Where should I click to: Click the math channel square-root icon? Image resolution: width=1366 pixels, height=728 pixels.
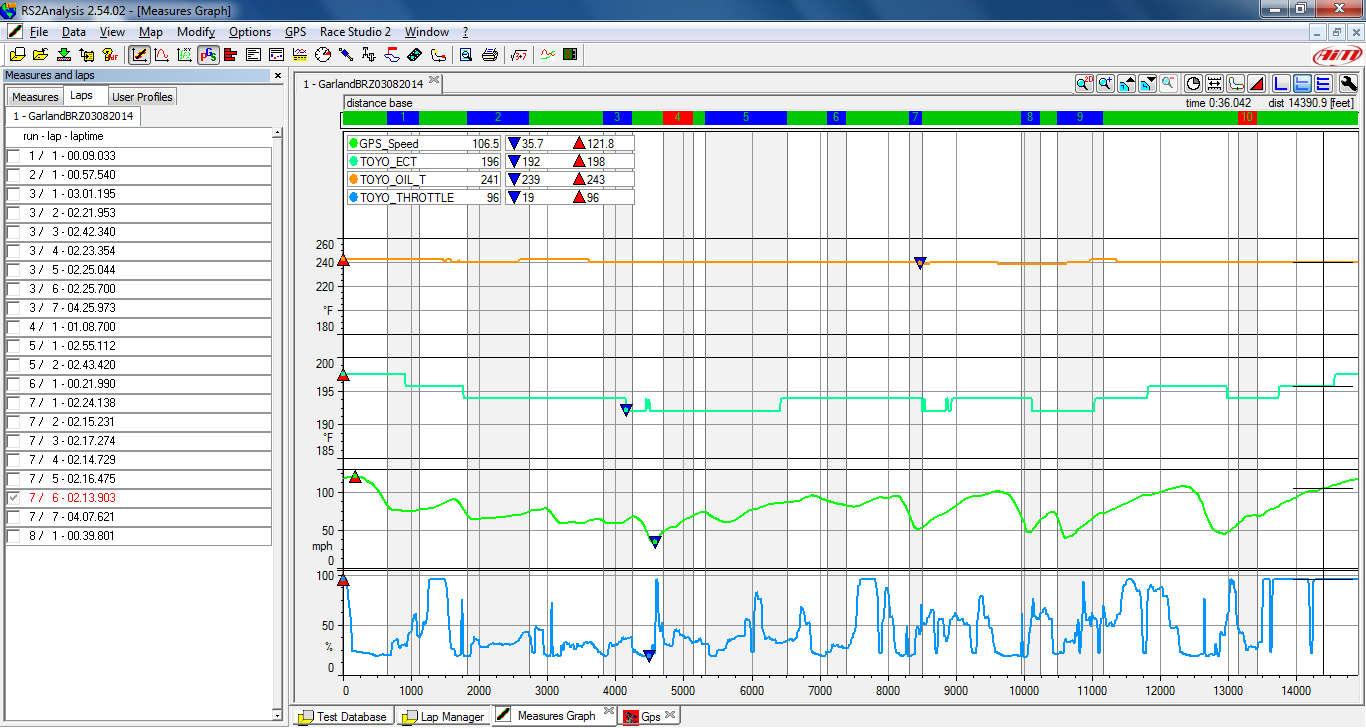pos(519,55)
